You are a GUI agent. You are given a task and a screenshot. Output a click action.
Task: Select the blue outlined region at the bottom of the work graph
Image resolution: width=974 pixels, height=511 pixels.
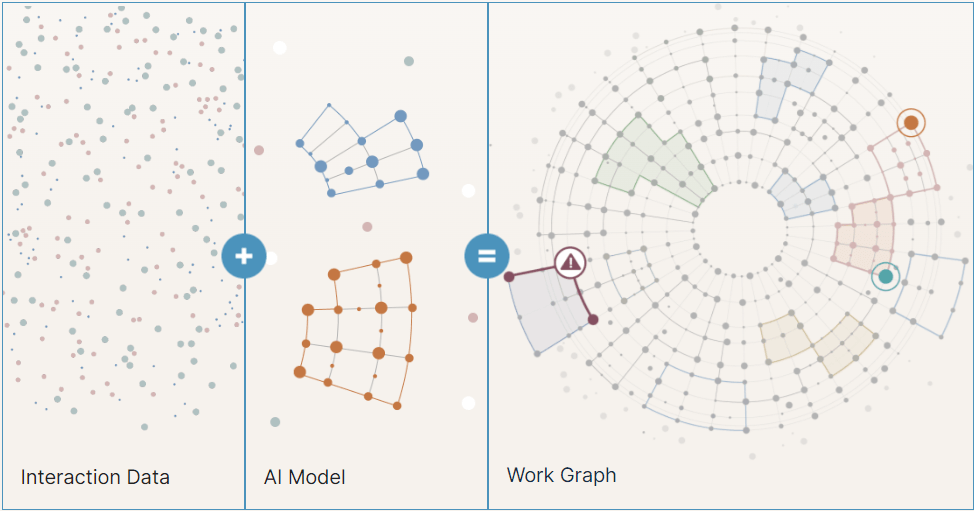pos(696,396)
